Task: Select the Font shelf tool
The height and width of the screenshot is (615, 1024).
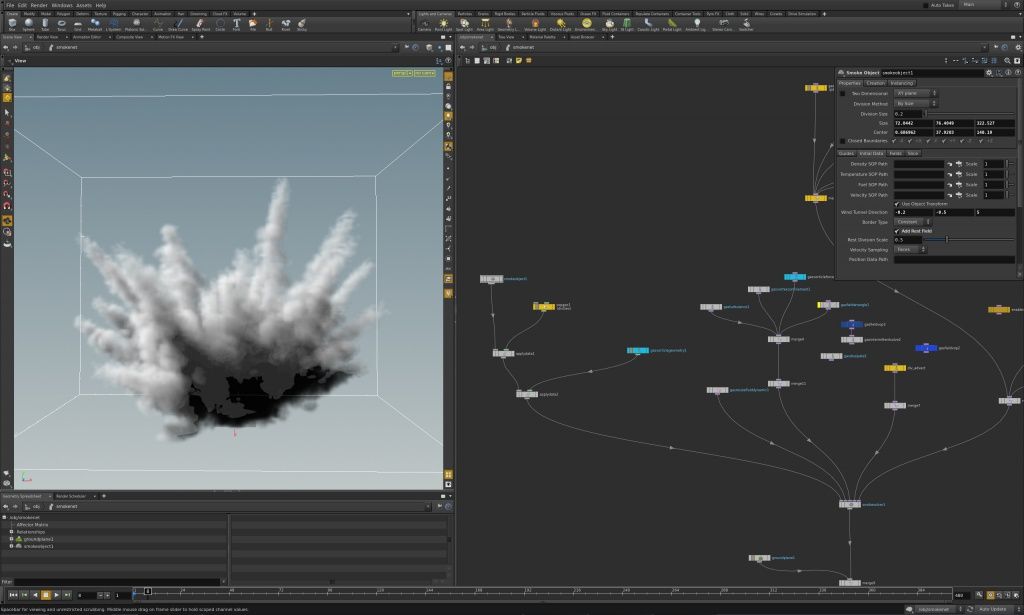Action: tap(236, 24)
